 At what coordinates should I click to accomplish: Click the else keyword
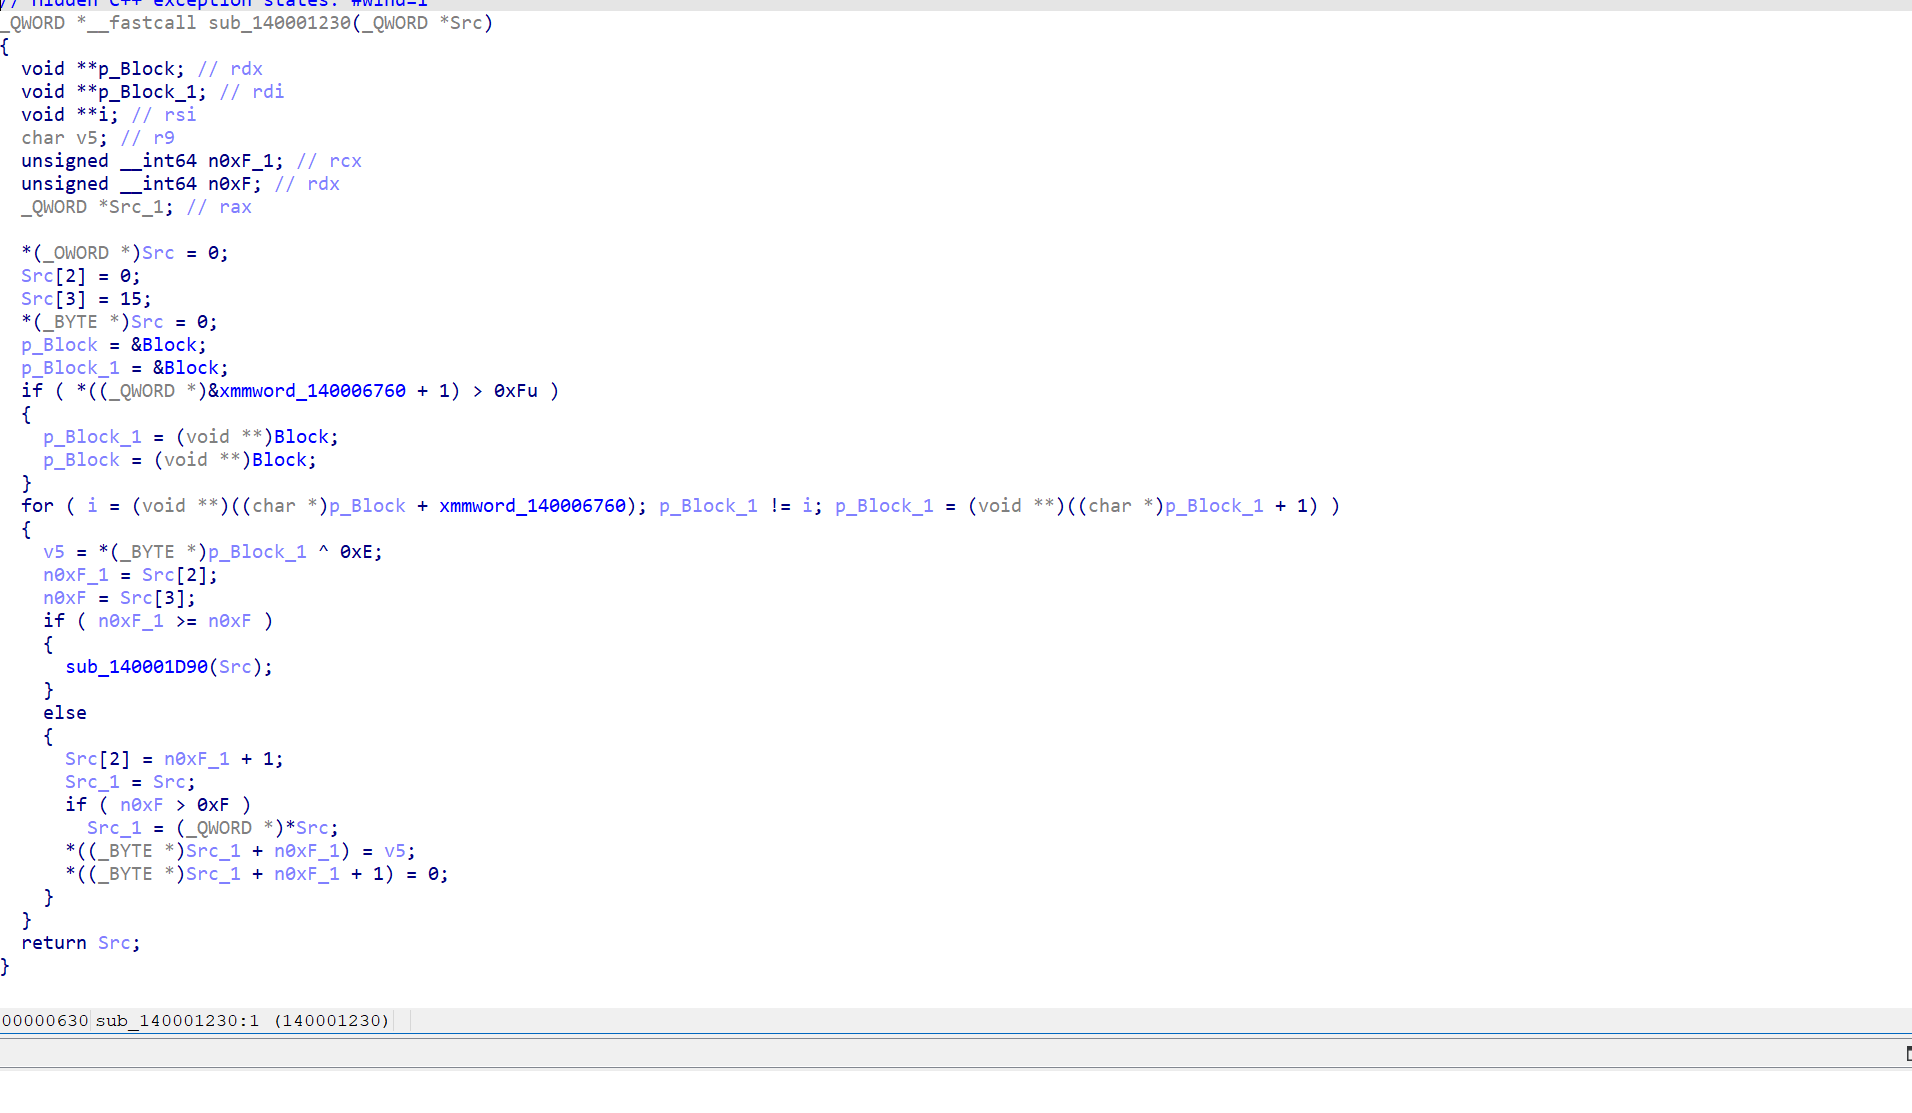point(65,713)
